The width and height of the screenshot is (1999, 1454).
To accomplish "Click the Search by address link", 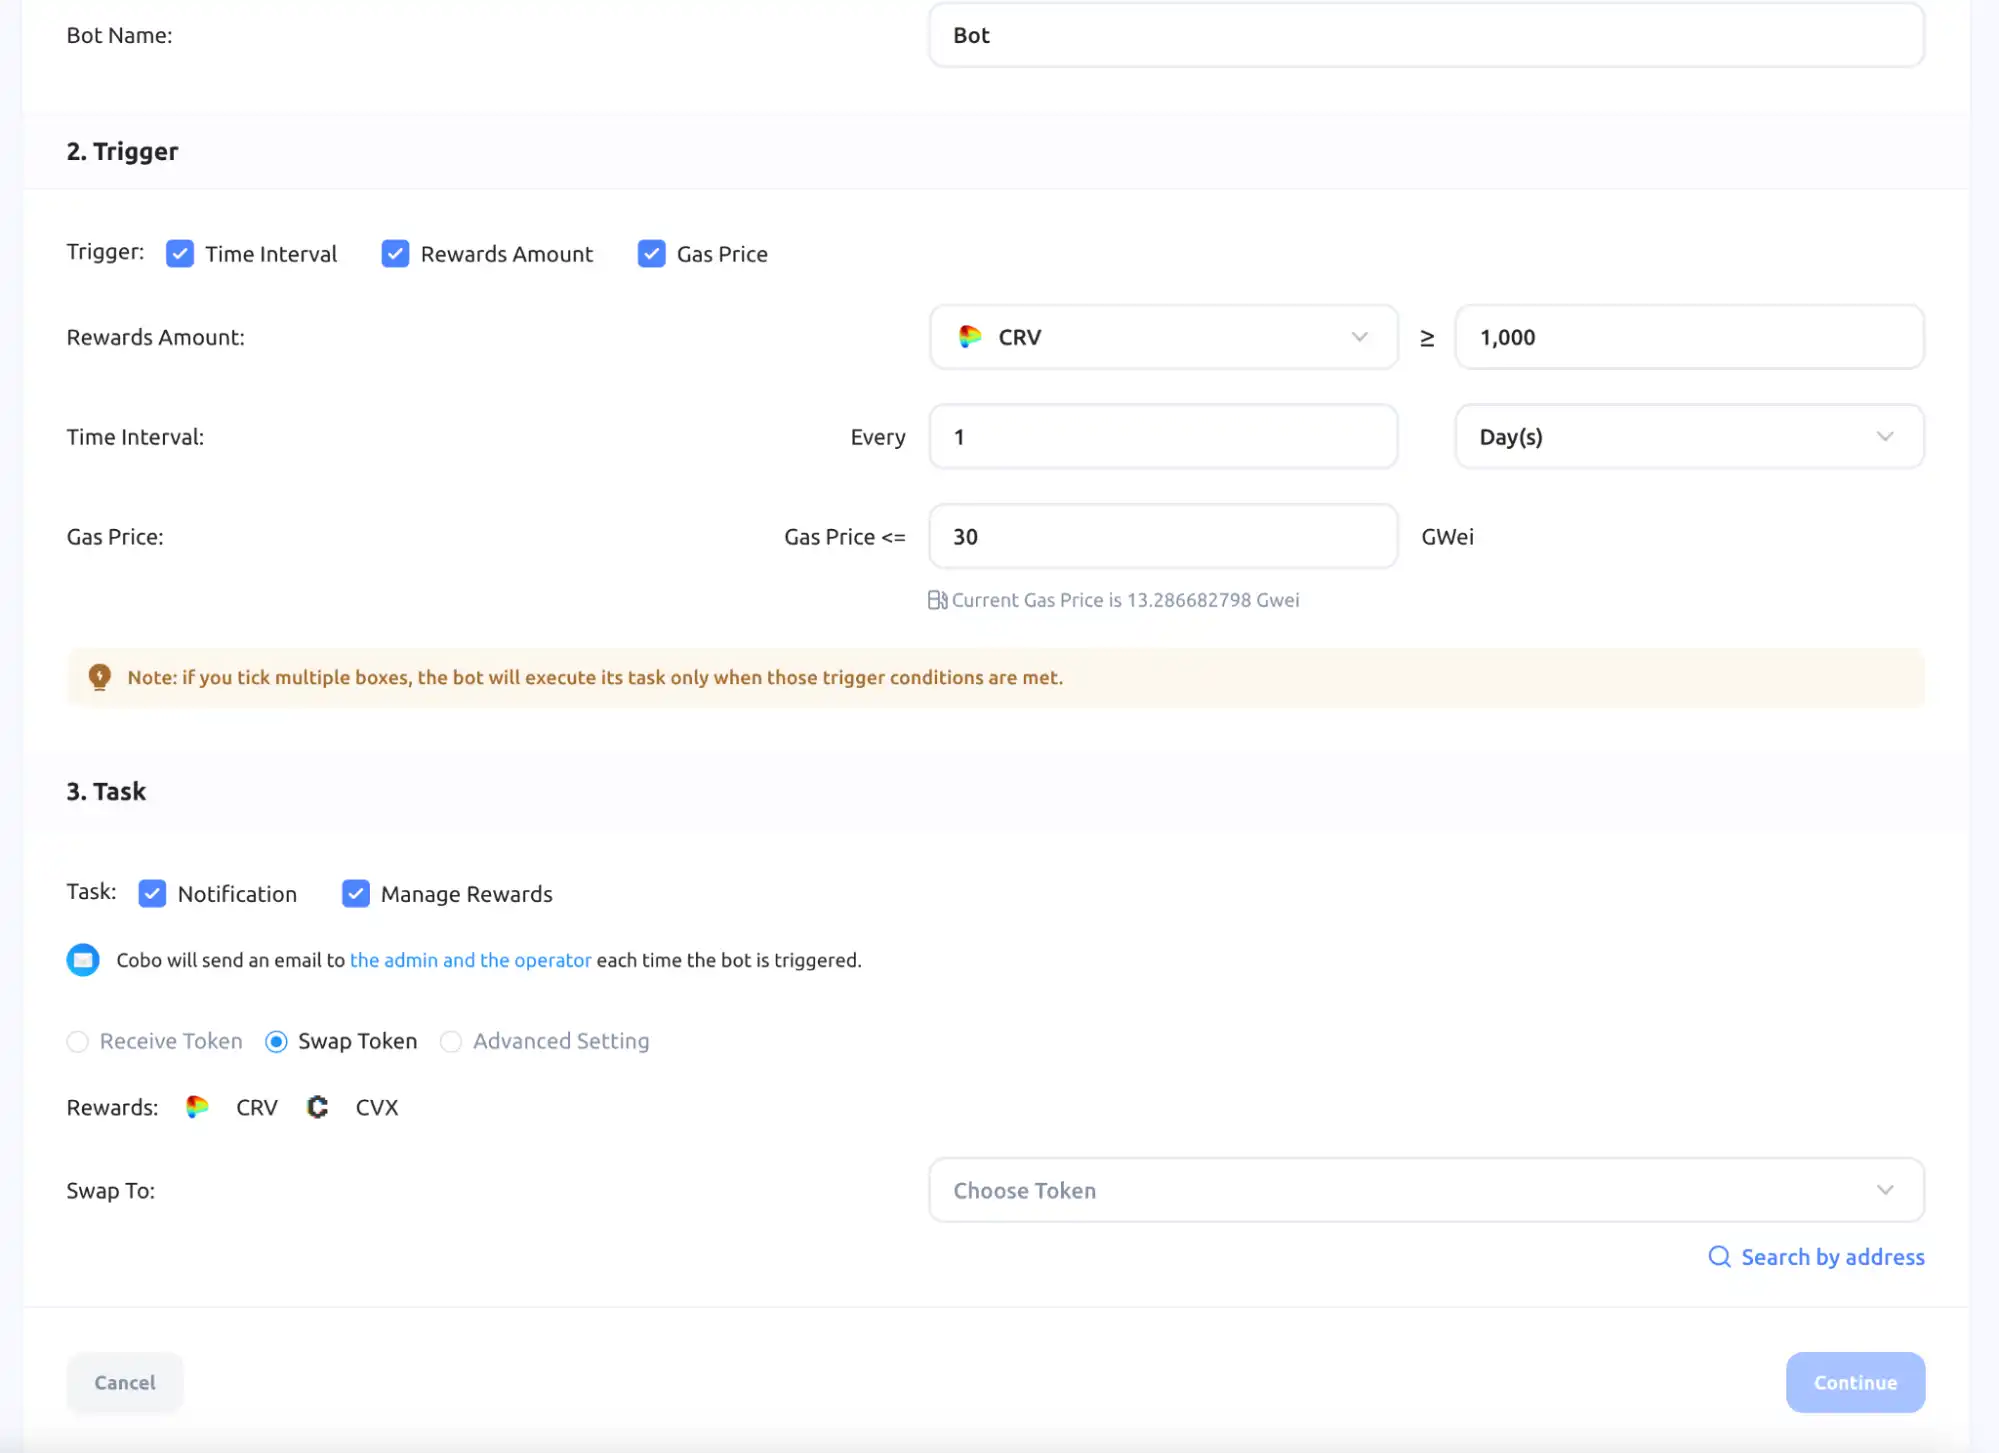I will tap(1833, 1257).
